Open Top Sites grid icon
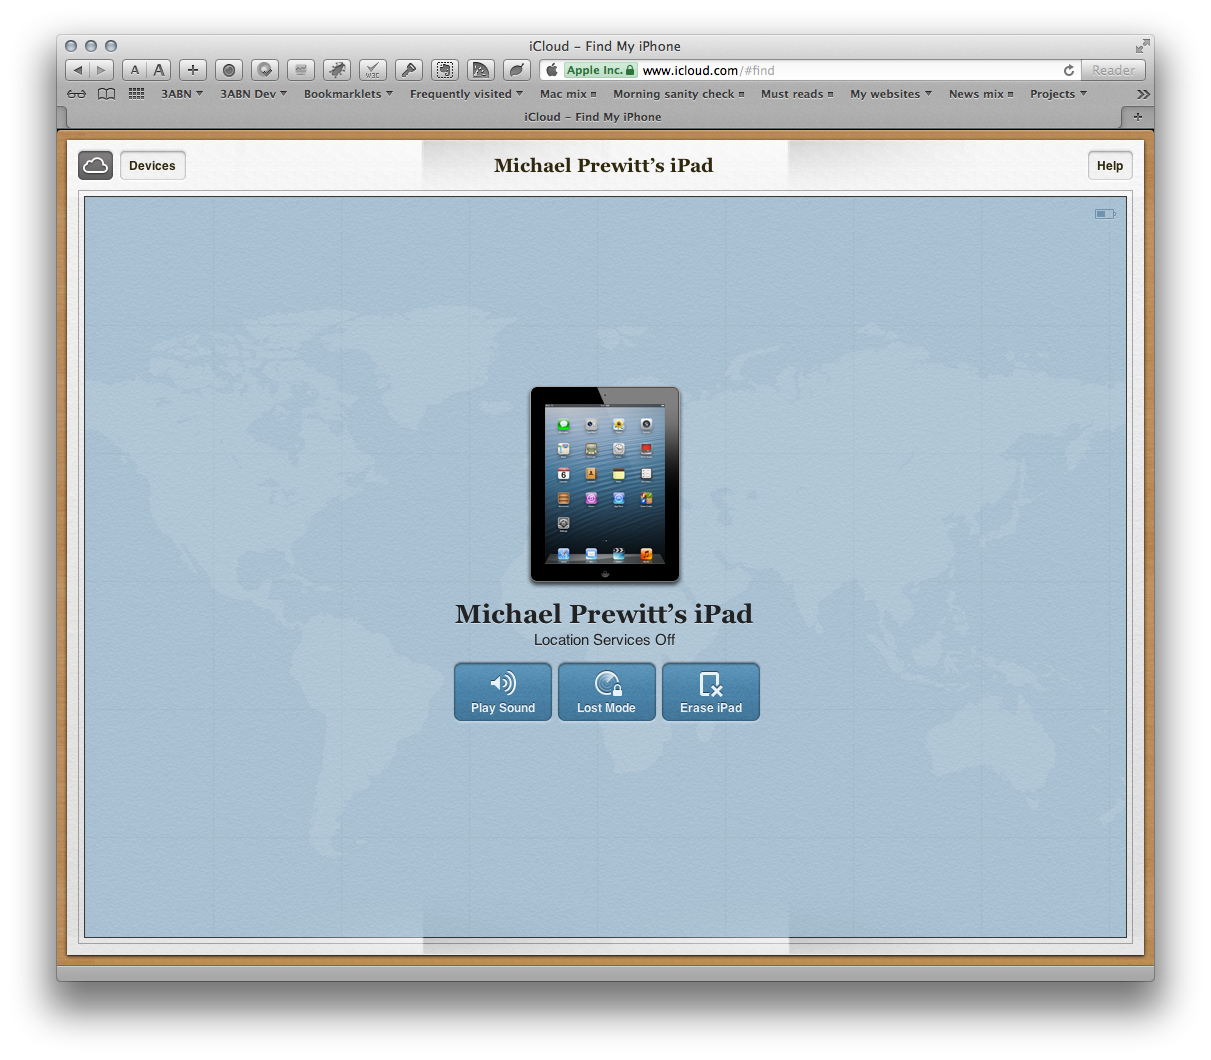This screenshot has width=1211, height=1060. (x=137, y=94)
